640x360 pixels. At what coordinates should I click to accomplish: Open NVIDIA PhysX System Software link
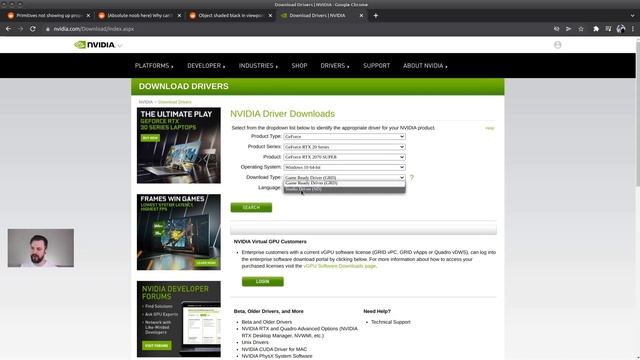coord(277,356)
